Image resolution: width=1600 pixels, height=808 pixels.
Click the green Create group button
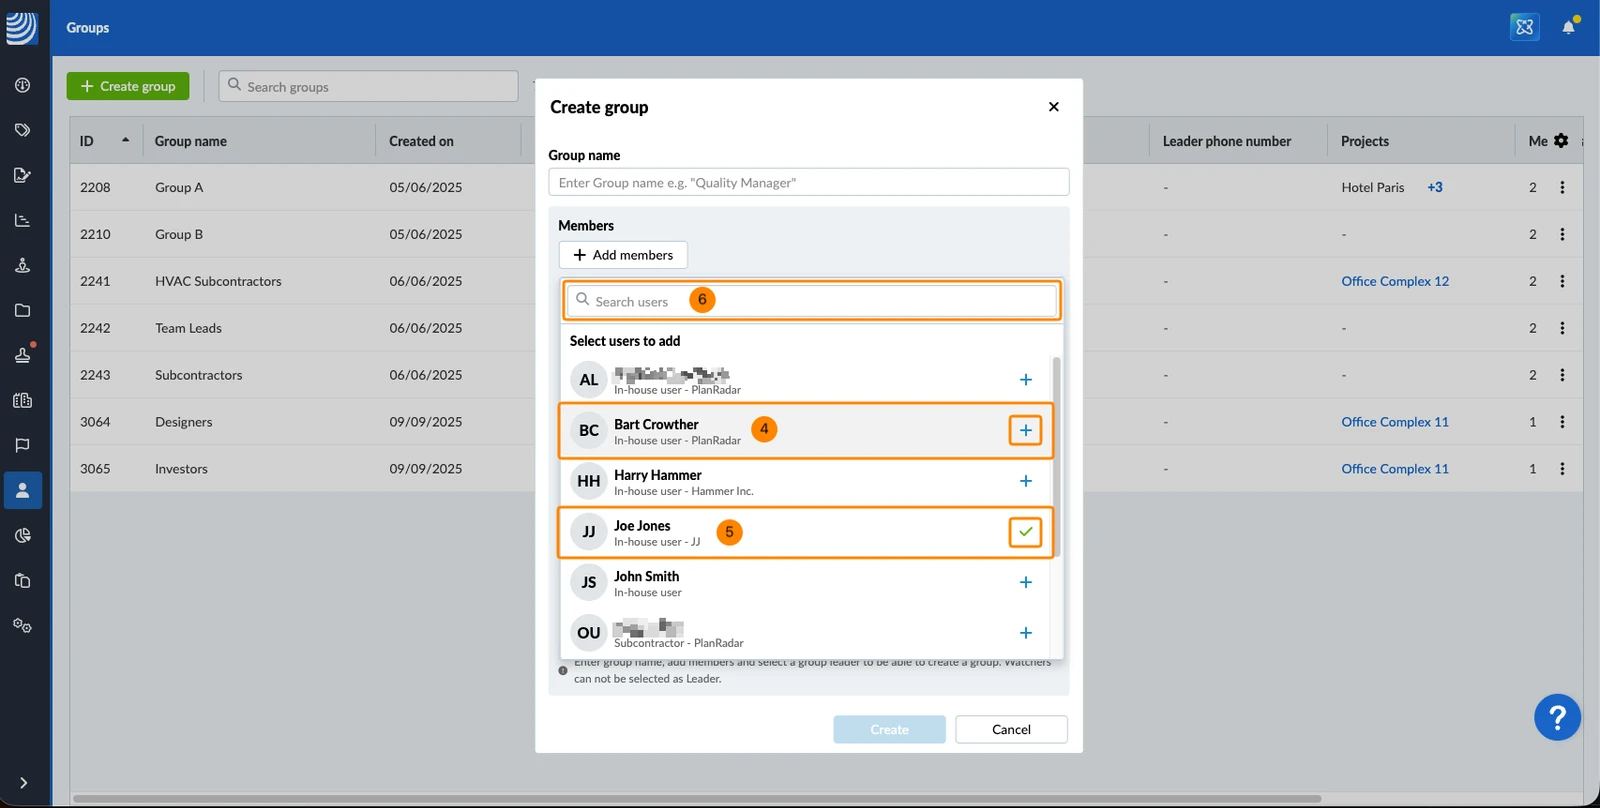128,86
